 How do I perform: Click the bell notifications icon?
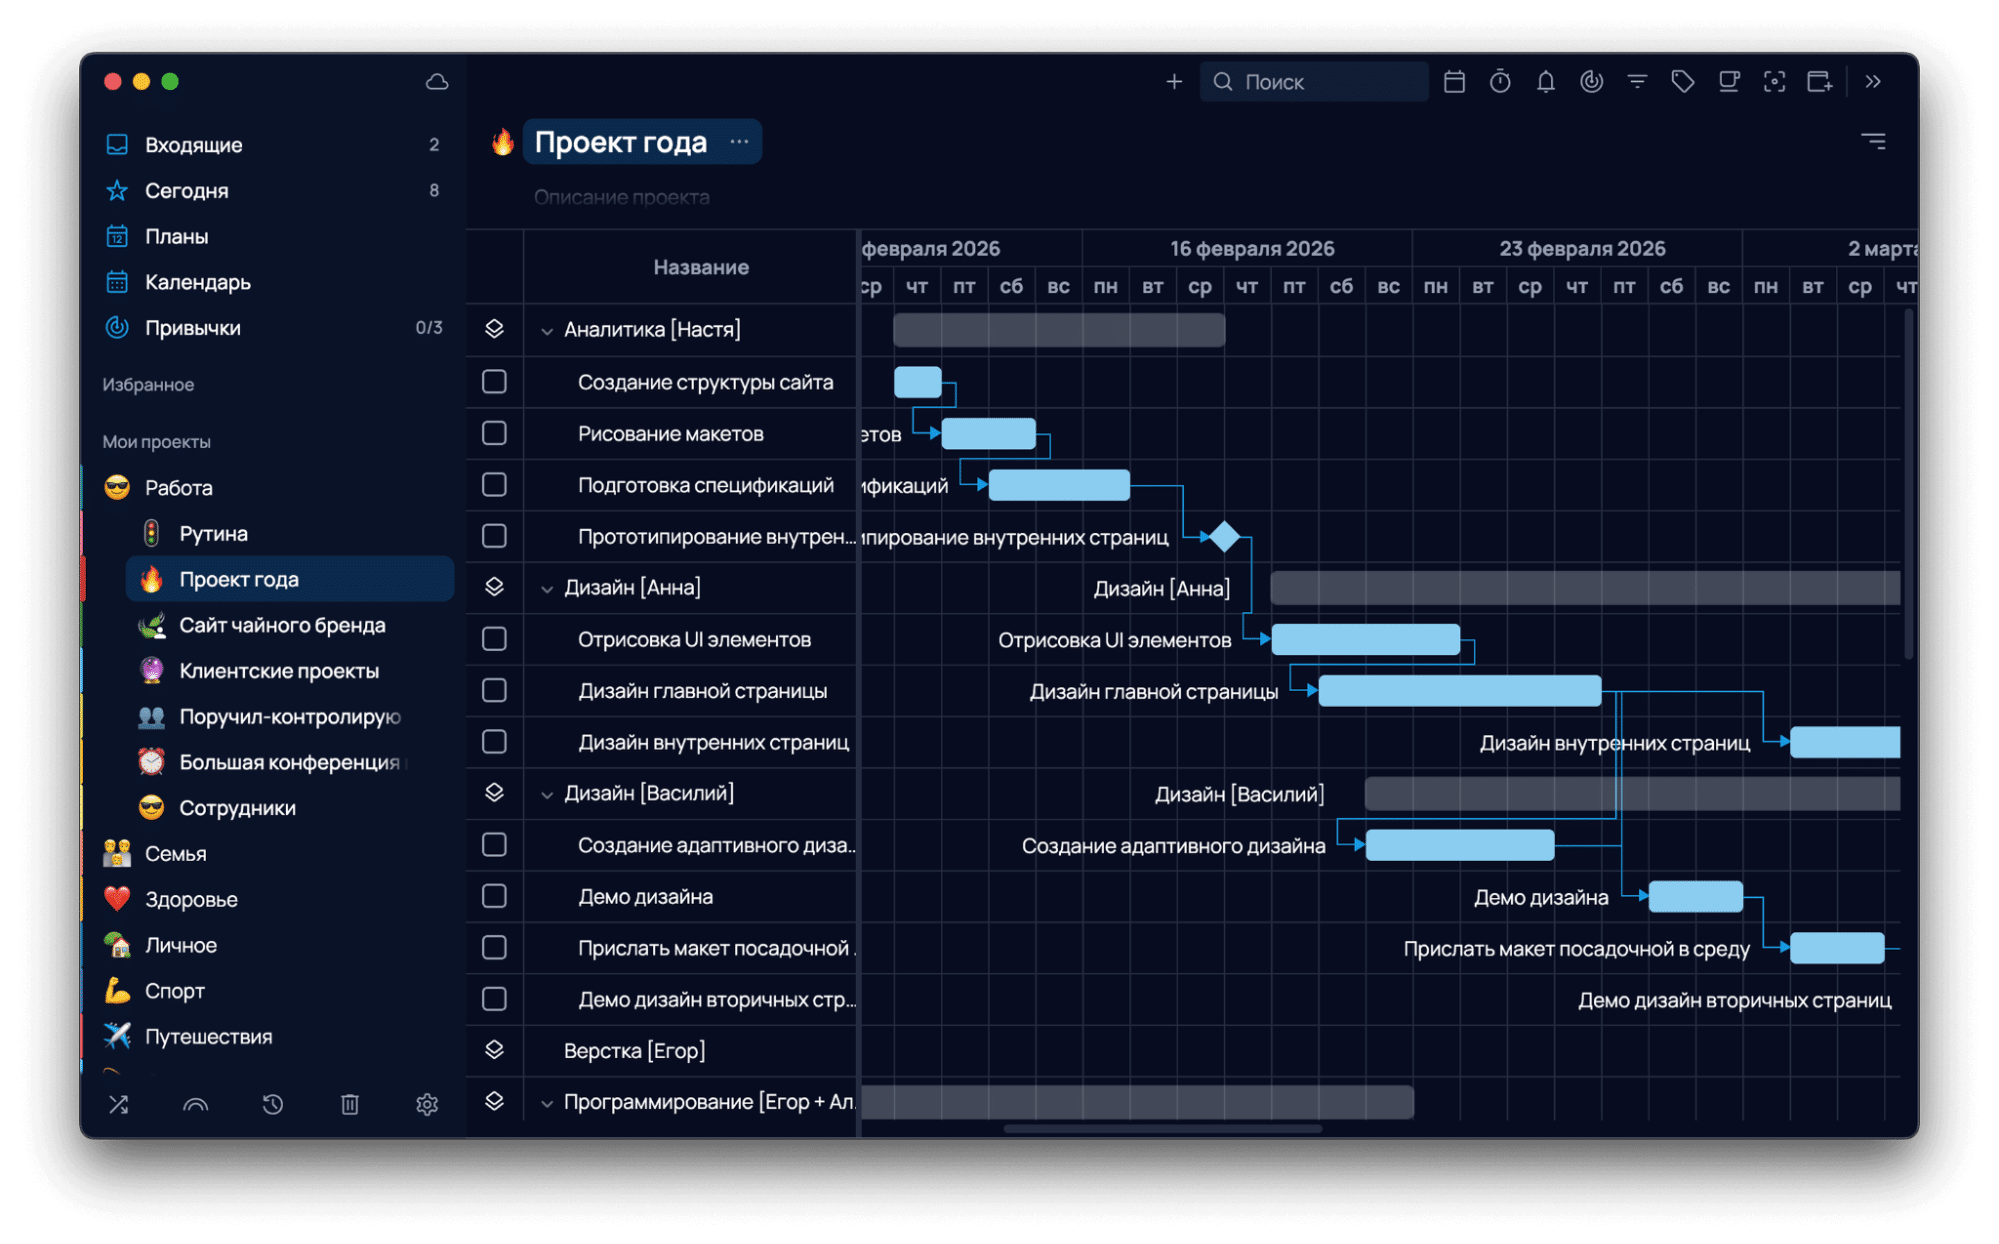(x=1546, y=82)
